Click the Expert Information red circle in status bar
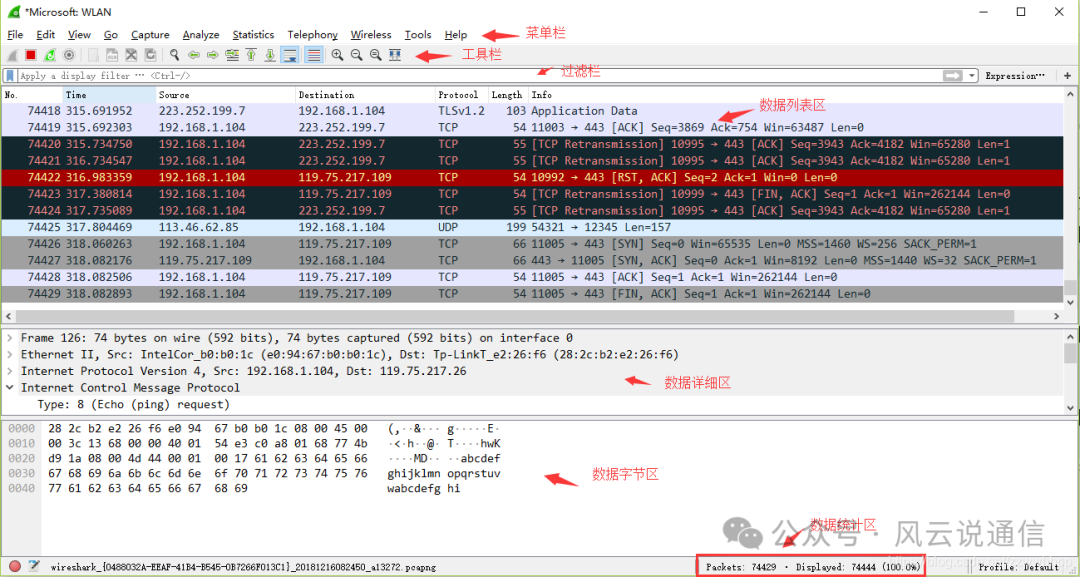 point(14,567)
